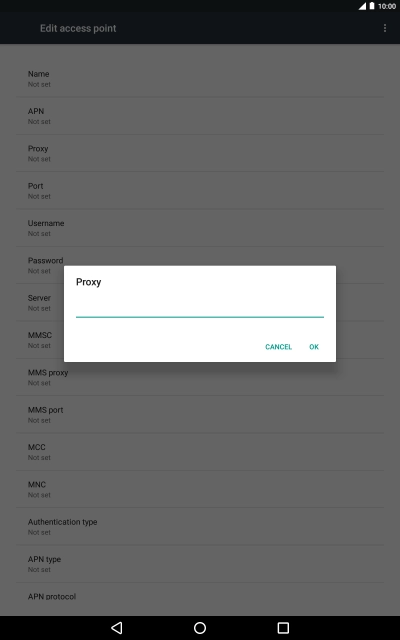Screen dimensions: 400x640
Task: Tap the 10:00 clock in status bar
Action: (387, 6)
